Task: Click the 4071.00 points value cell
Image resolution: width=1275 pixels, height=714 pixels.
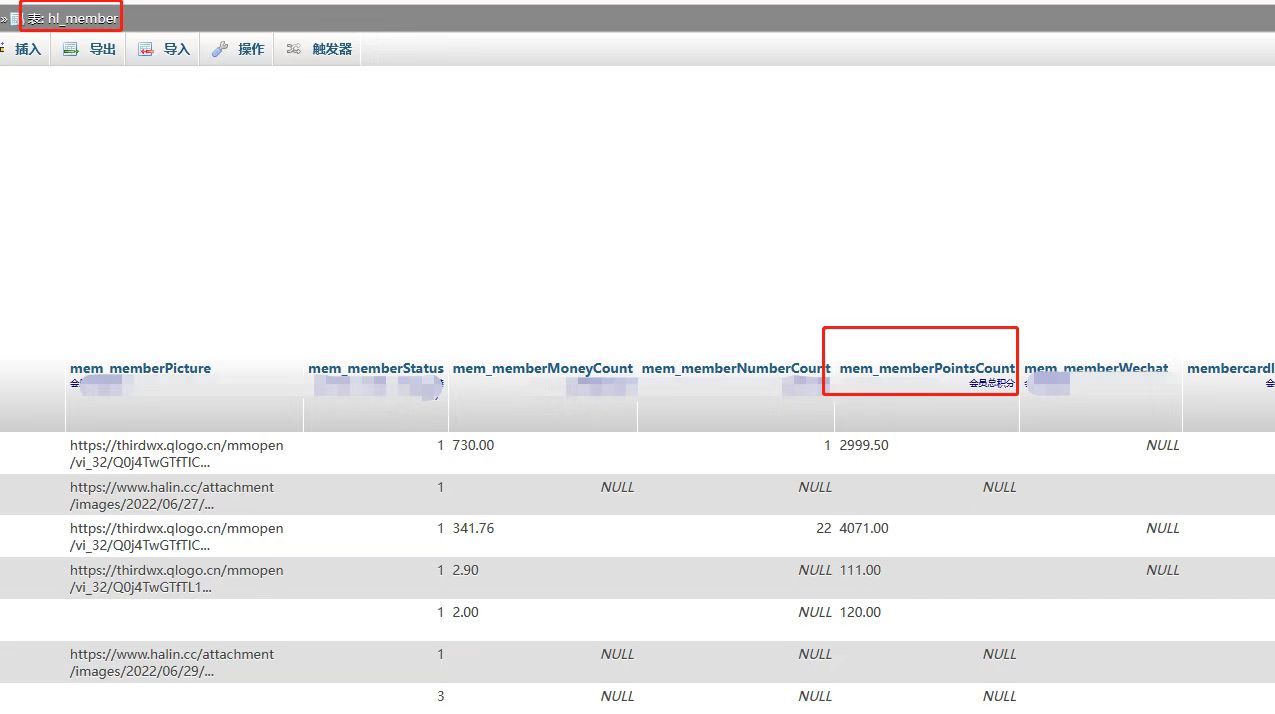Action: [x=864, y=528]
